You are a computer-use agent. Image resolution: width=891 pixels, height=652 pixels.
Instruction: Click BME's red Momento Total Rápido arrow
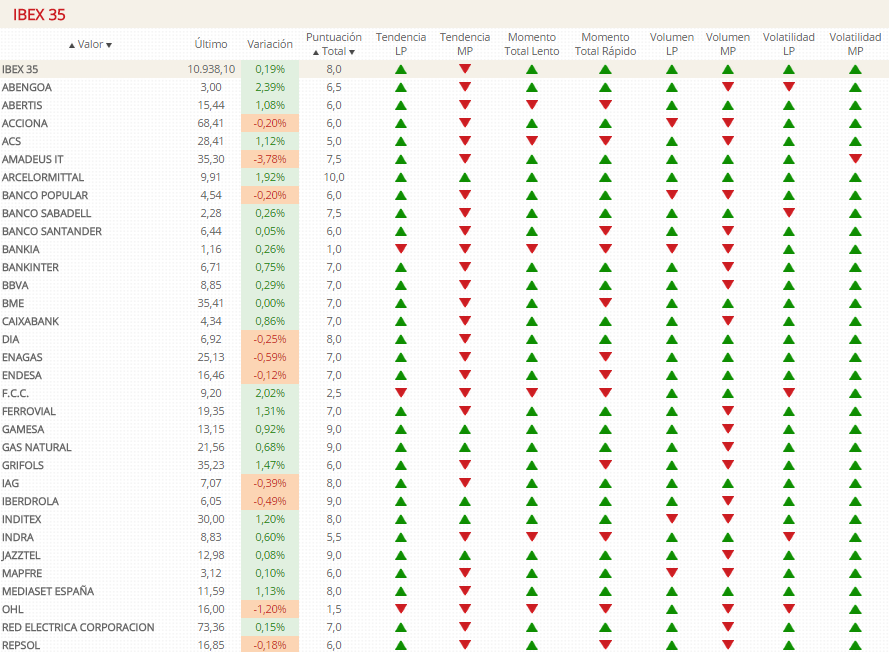tap(605, 302)
